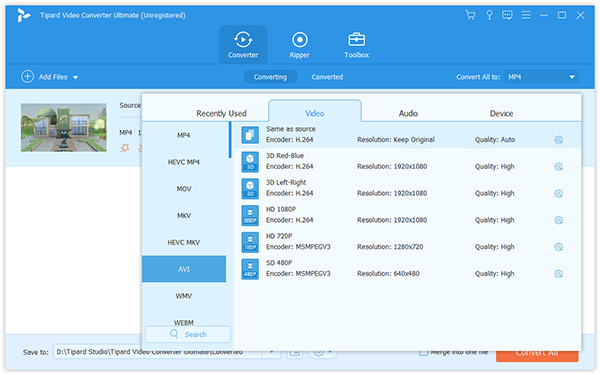Choose HEVC MKV in the format list
The image size is (600, 375).
(184, 242)
